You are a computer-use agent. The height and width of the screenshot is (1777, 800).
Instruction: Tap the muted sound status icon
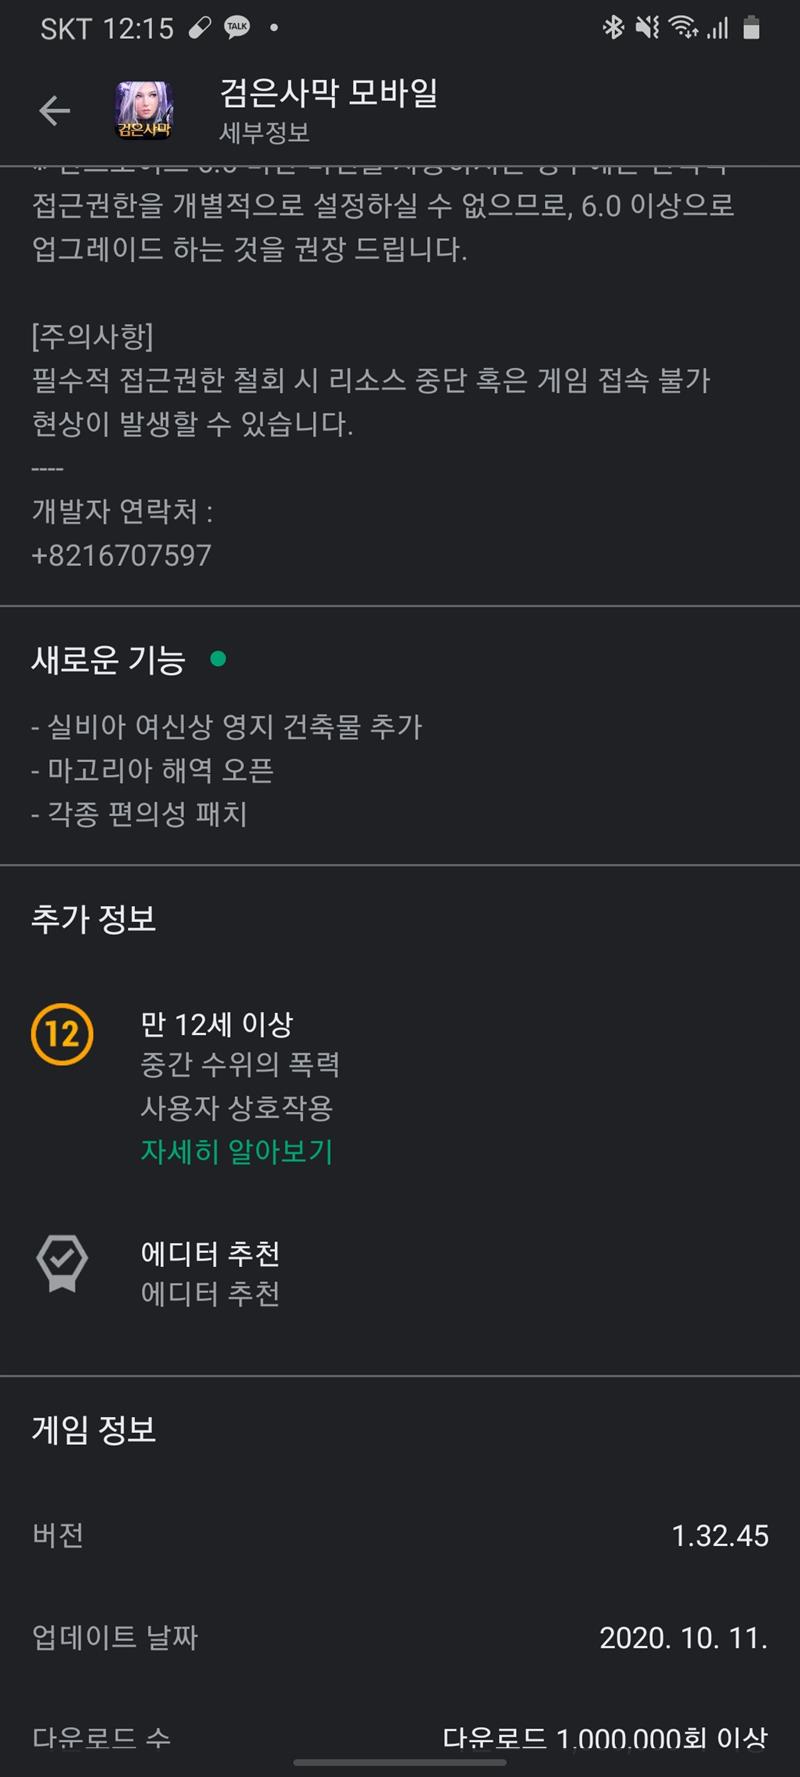click(x=647, y=28)
